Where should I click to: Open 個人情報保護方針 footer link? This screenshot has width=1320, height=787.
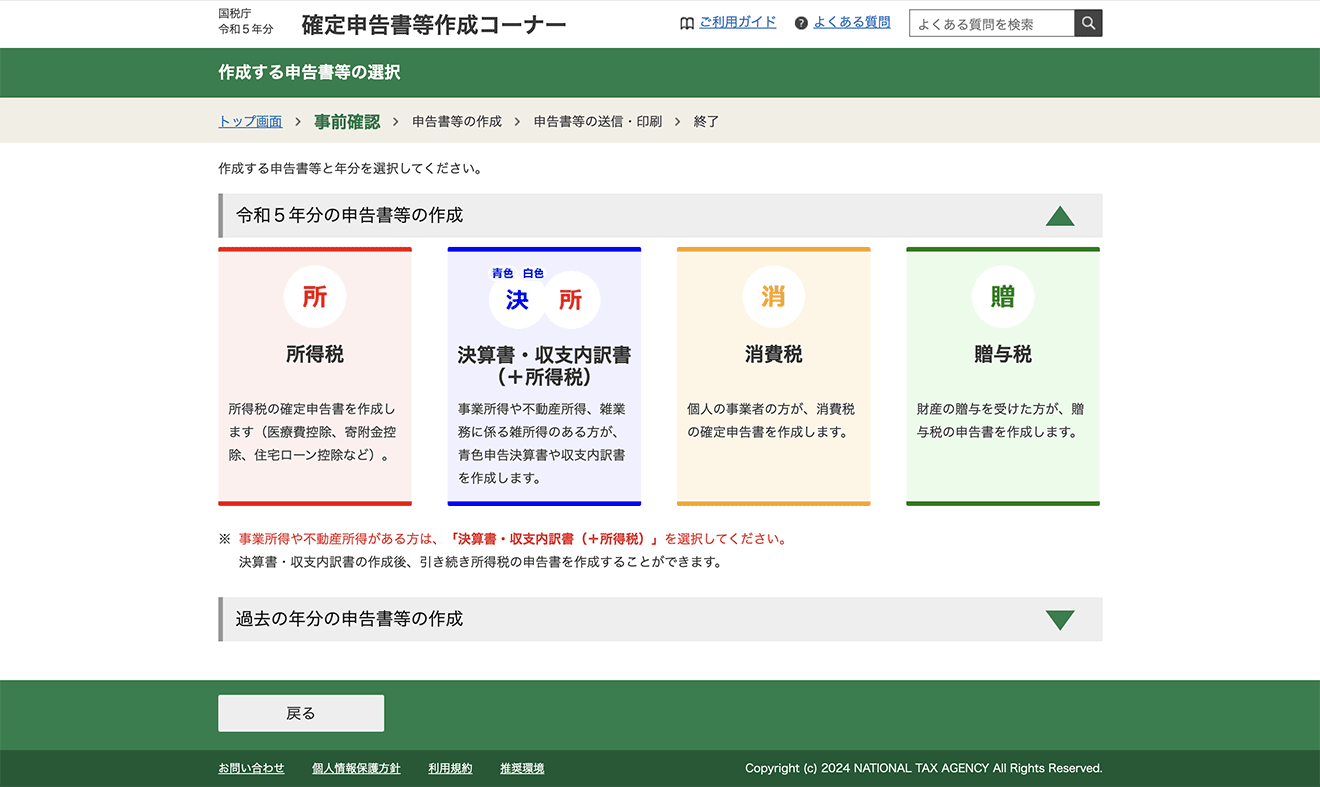point(356,768)
